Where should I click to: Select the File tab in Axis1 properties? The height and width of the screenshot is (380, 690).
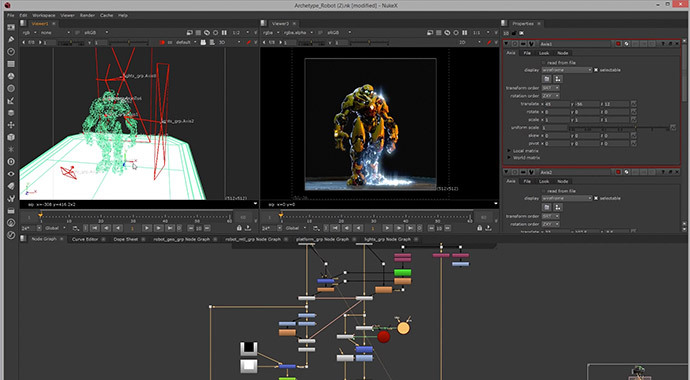pyautogui.click(x=527, y=53)
